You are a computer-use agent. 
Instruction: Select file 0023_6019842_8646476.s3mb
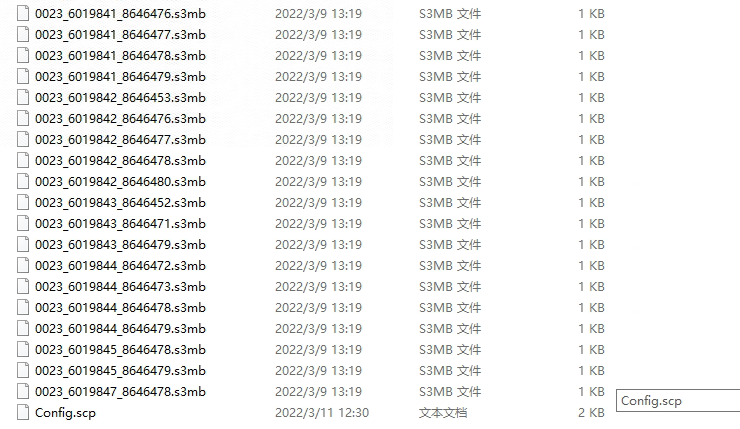coord(120,118)
